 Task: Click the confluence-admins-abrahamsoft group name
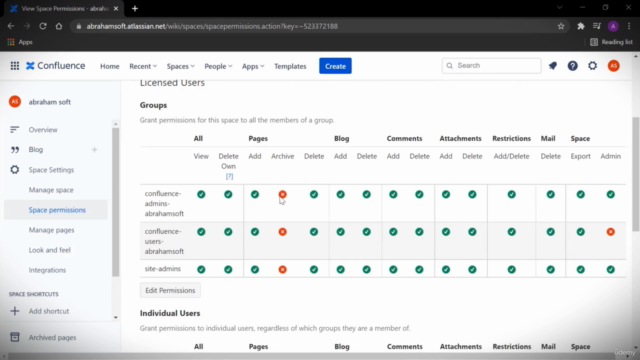click(164, 203)
